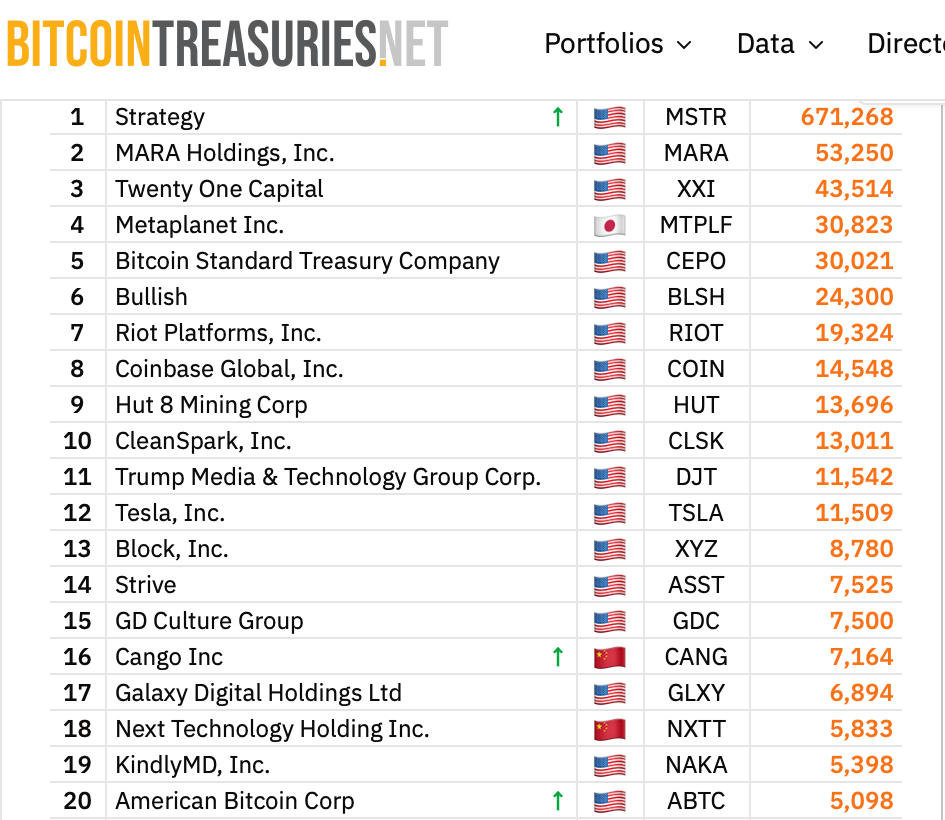Open the Tesla, Inc. entry
The image size is (945, 820).
(169, 513)
